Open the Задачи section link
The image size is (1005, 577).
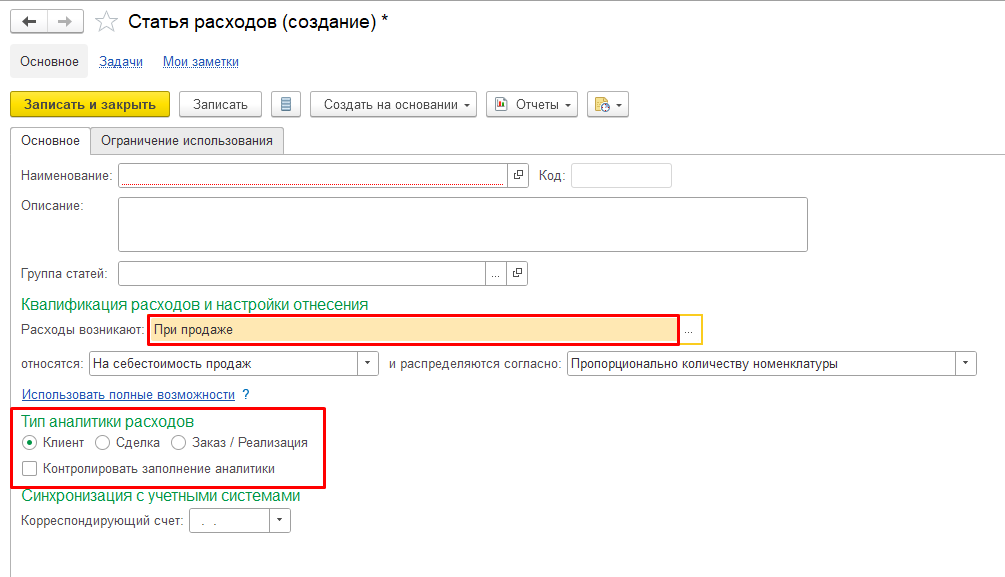click(x=121, y=61)
